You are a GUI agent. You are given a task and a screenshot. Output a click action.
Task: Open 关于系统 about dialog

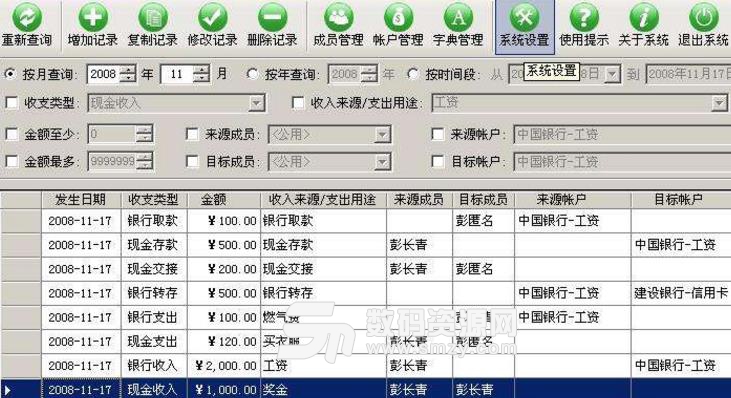(644, 25)
